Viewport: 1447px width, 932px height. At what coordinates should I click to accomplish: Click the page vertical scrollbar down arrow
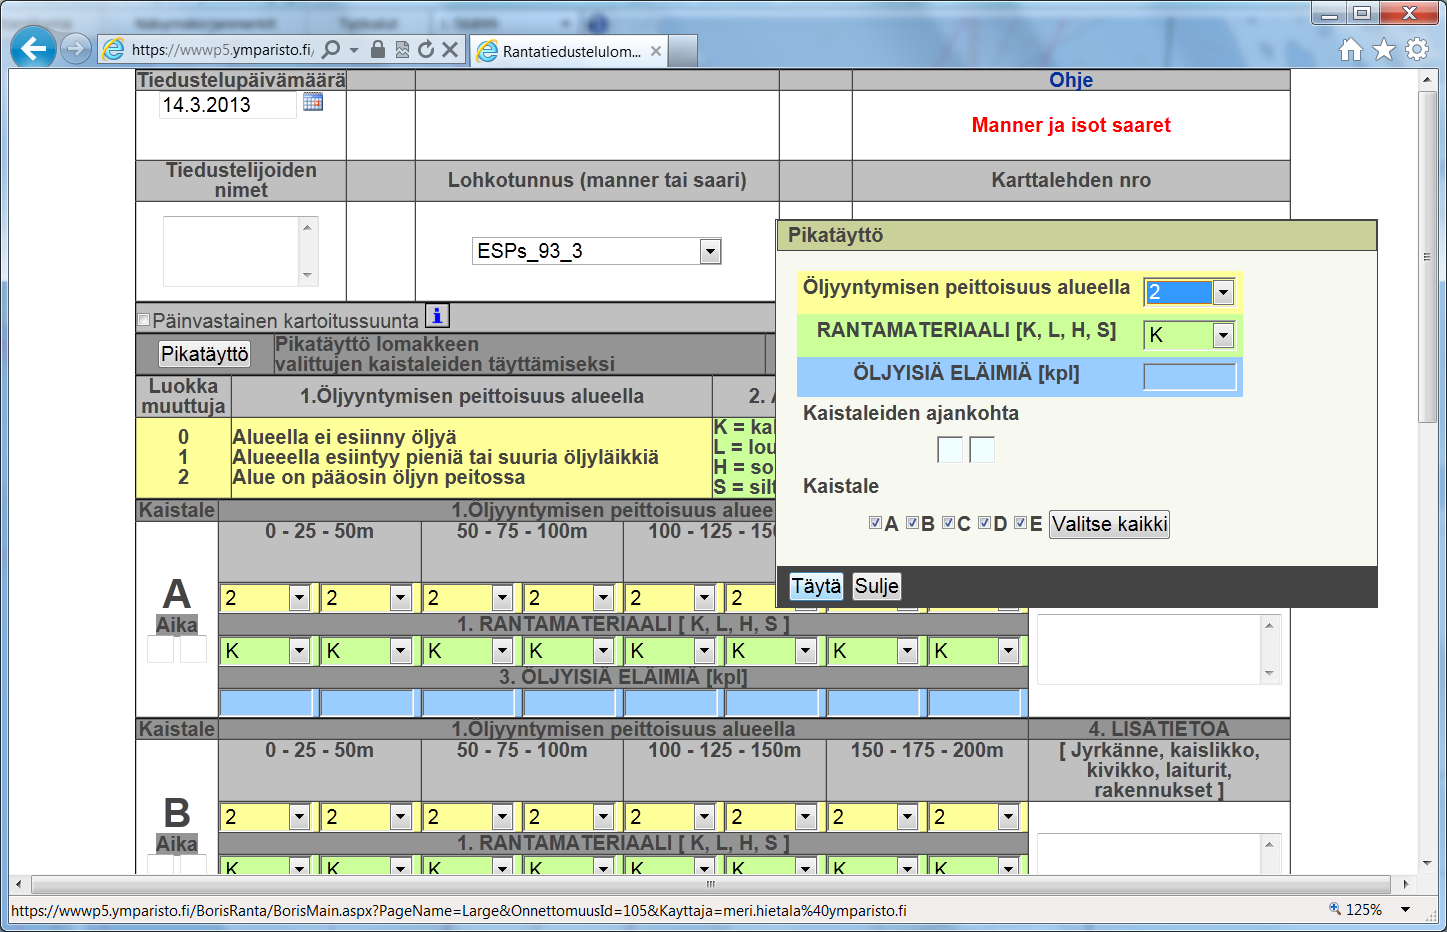point(1427,863)
